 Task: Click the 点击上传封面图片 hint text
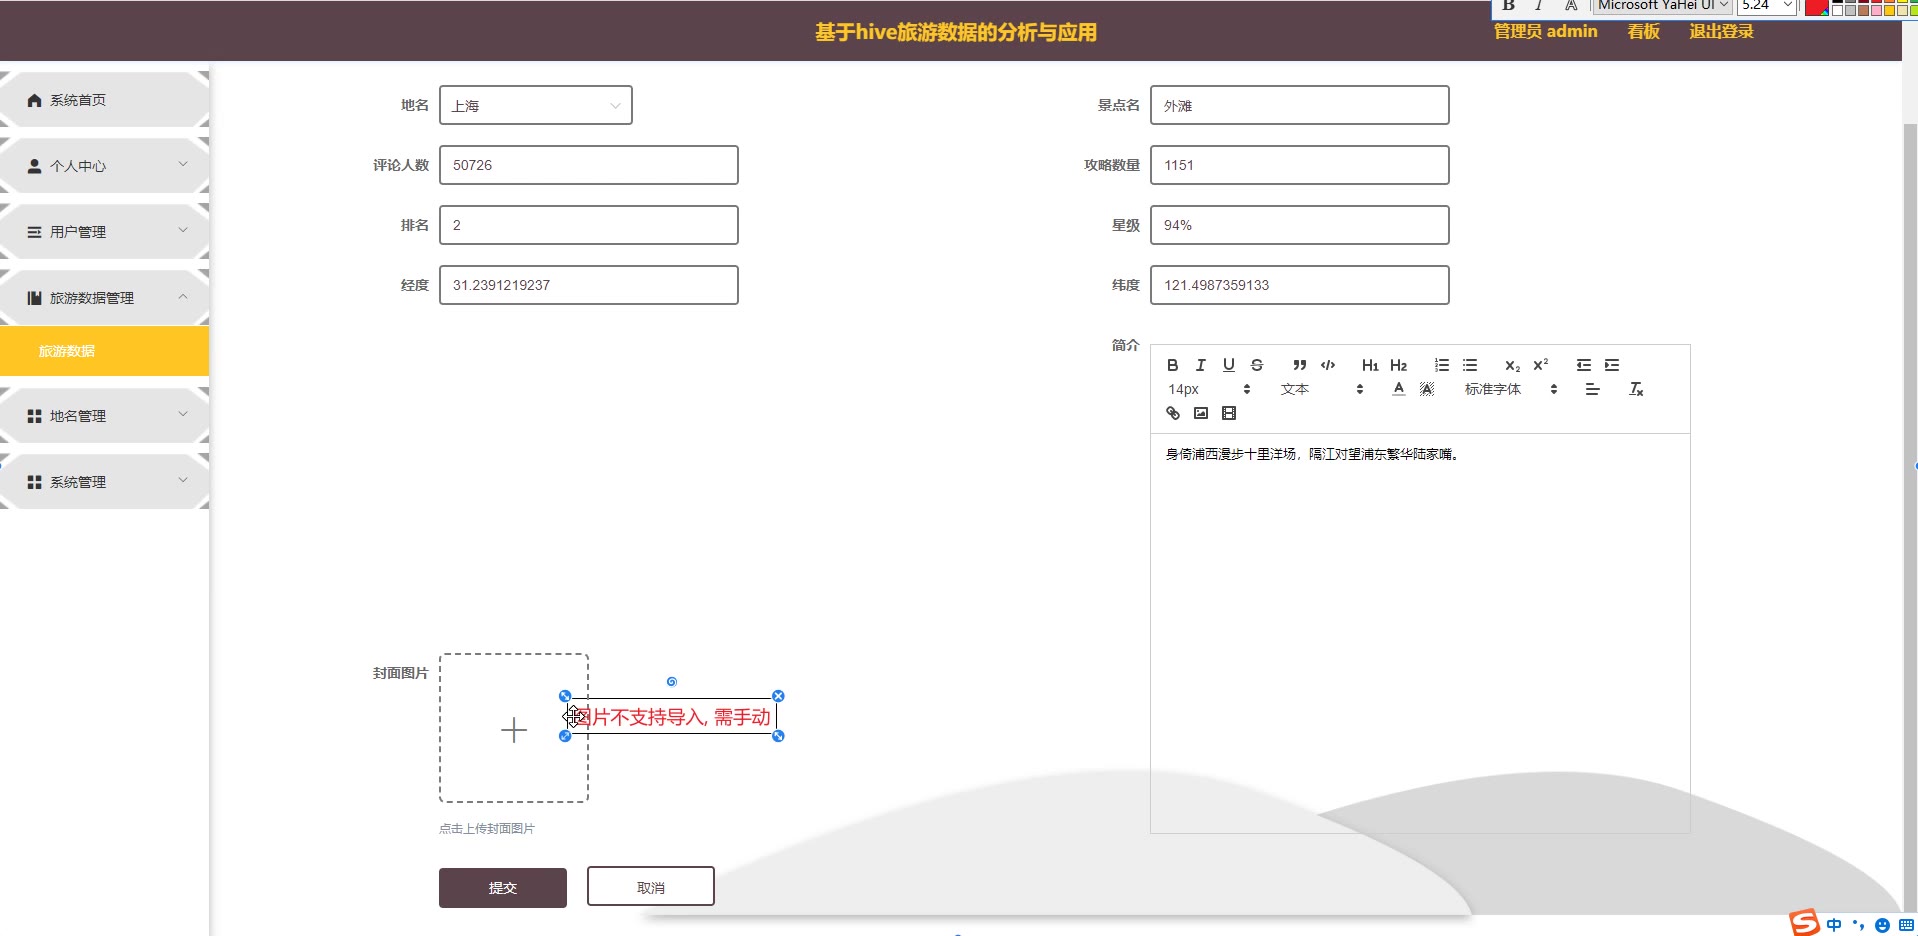(x=487, y=829)
